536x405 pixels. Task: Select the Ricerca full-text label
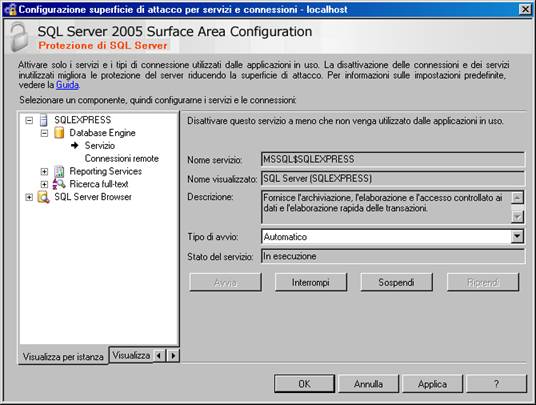point(99,184)
